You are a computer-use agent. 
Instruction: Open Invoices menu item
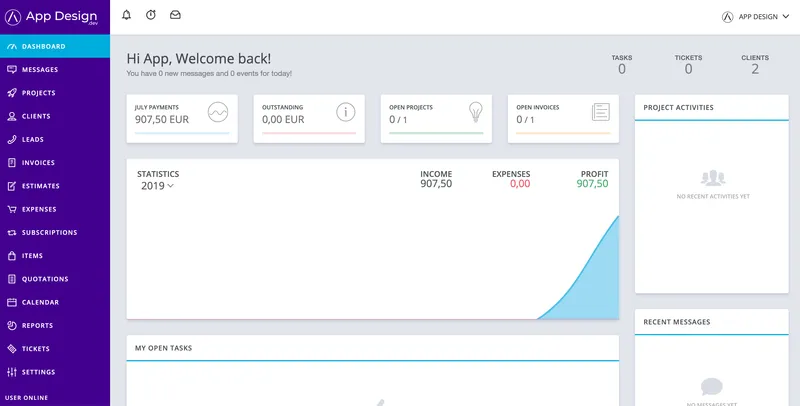click(55, 163)
